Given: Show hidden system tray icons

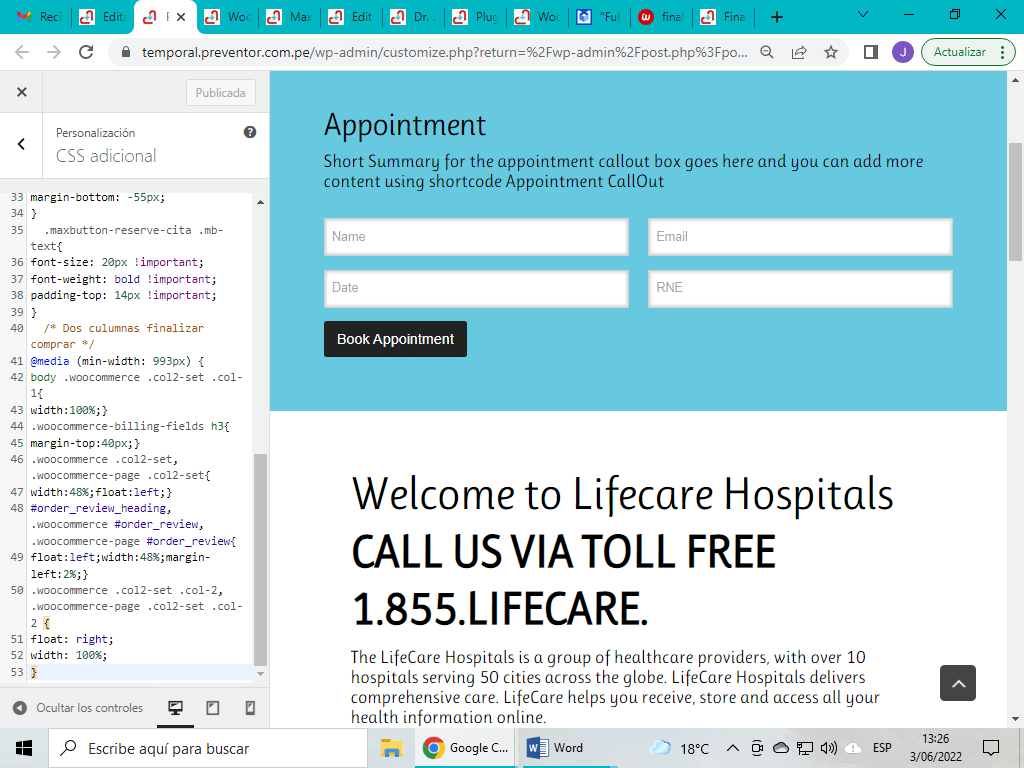Looking at the screenshot, I should 733,748.
